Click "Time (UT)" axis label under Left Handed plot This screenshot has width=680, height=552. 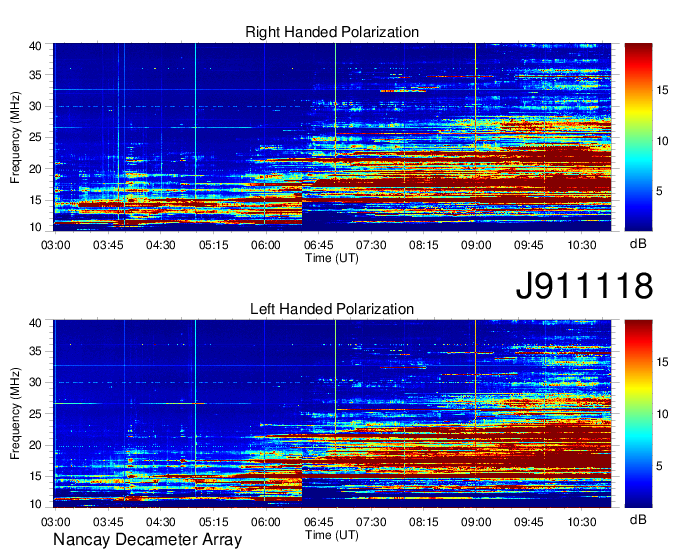click(332, 535)
